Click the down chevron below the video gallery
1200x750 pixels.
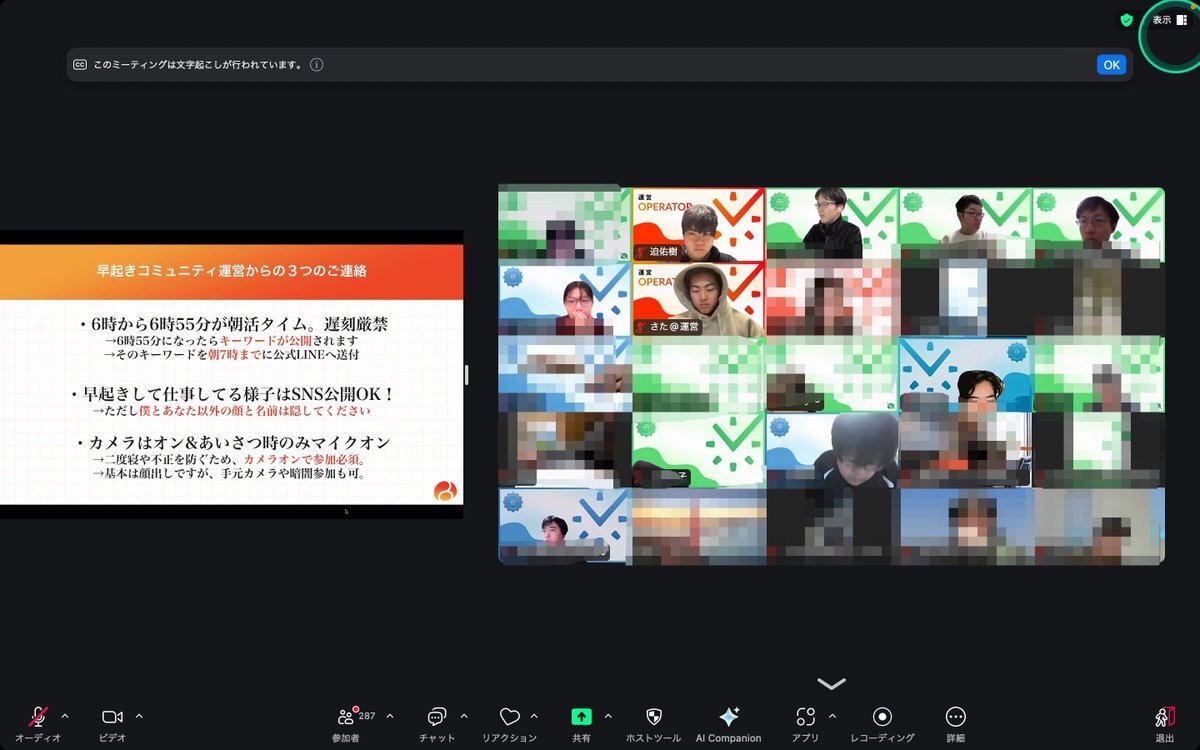coord(831,684)
